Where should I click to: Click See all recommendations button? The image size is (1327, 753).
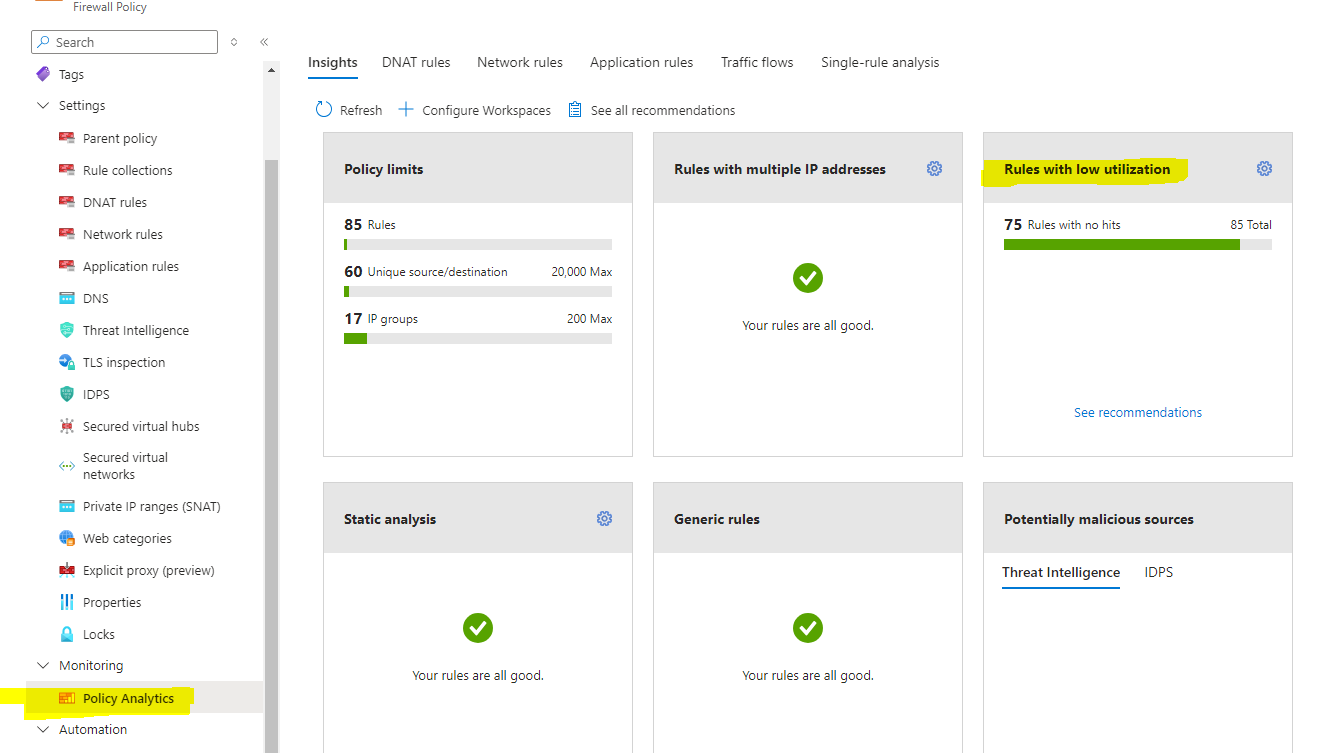(652, 110)
